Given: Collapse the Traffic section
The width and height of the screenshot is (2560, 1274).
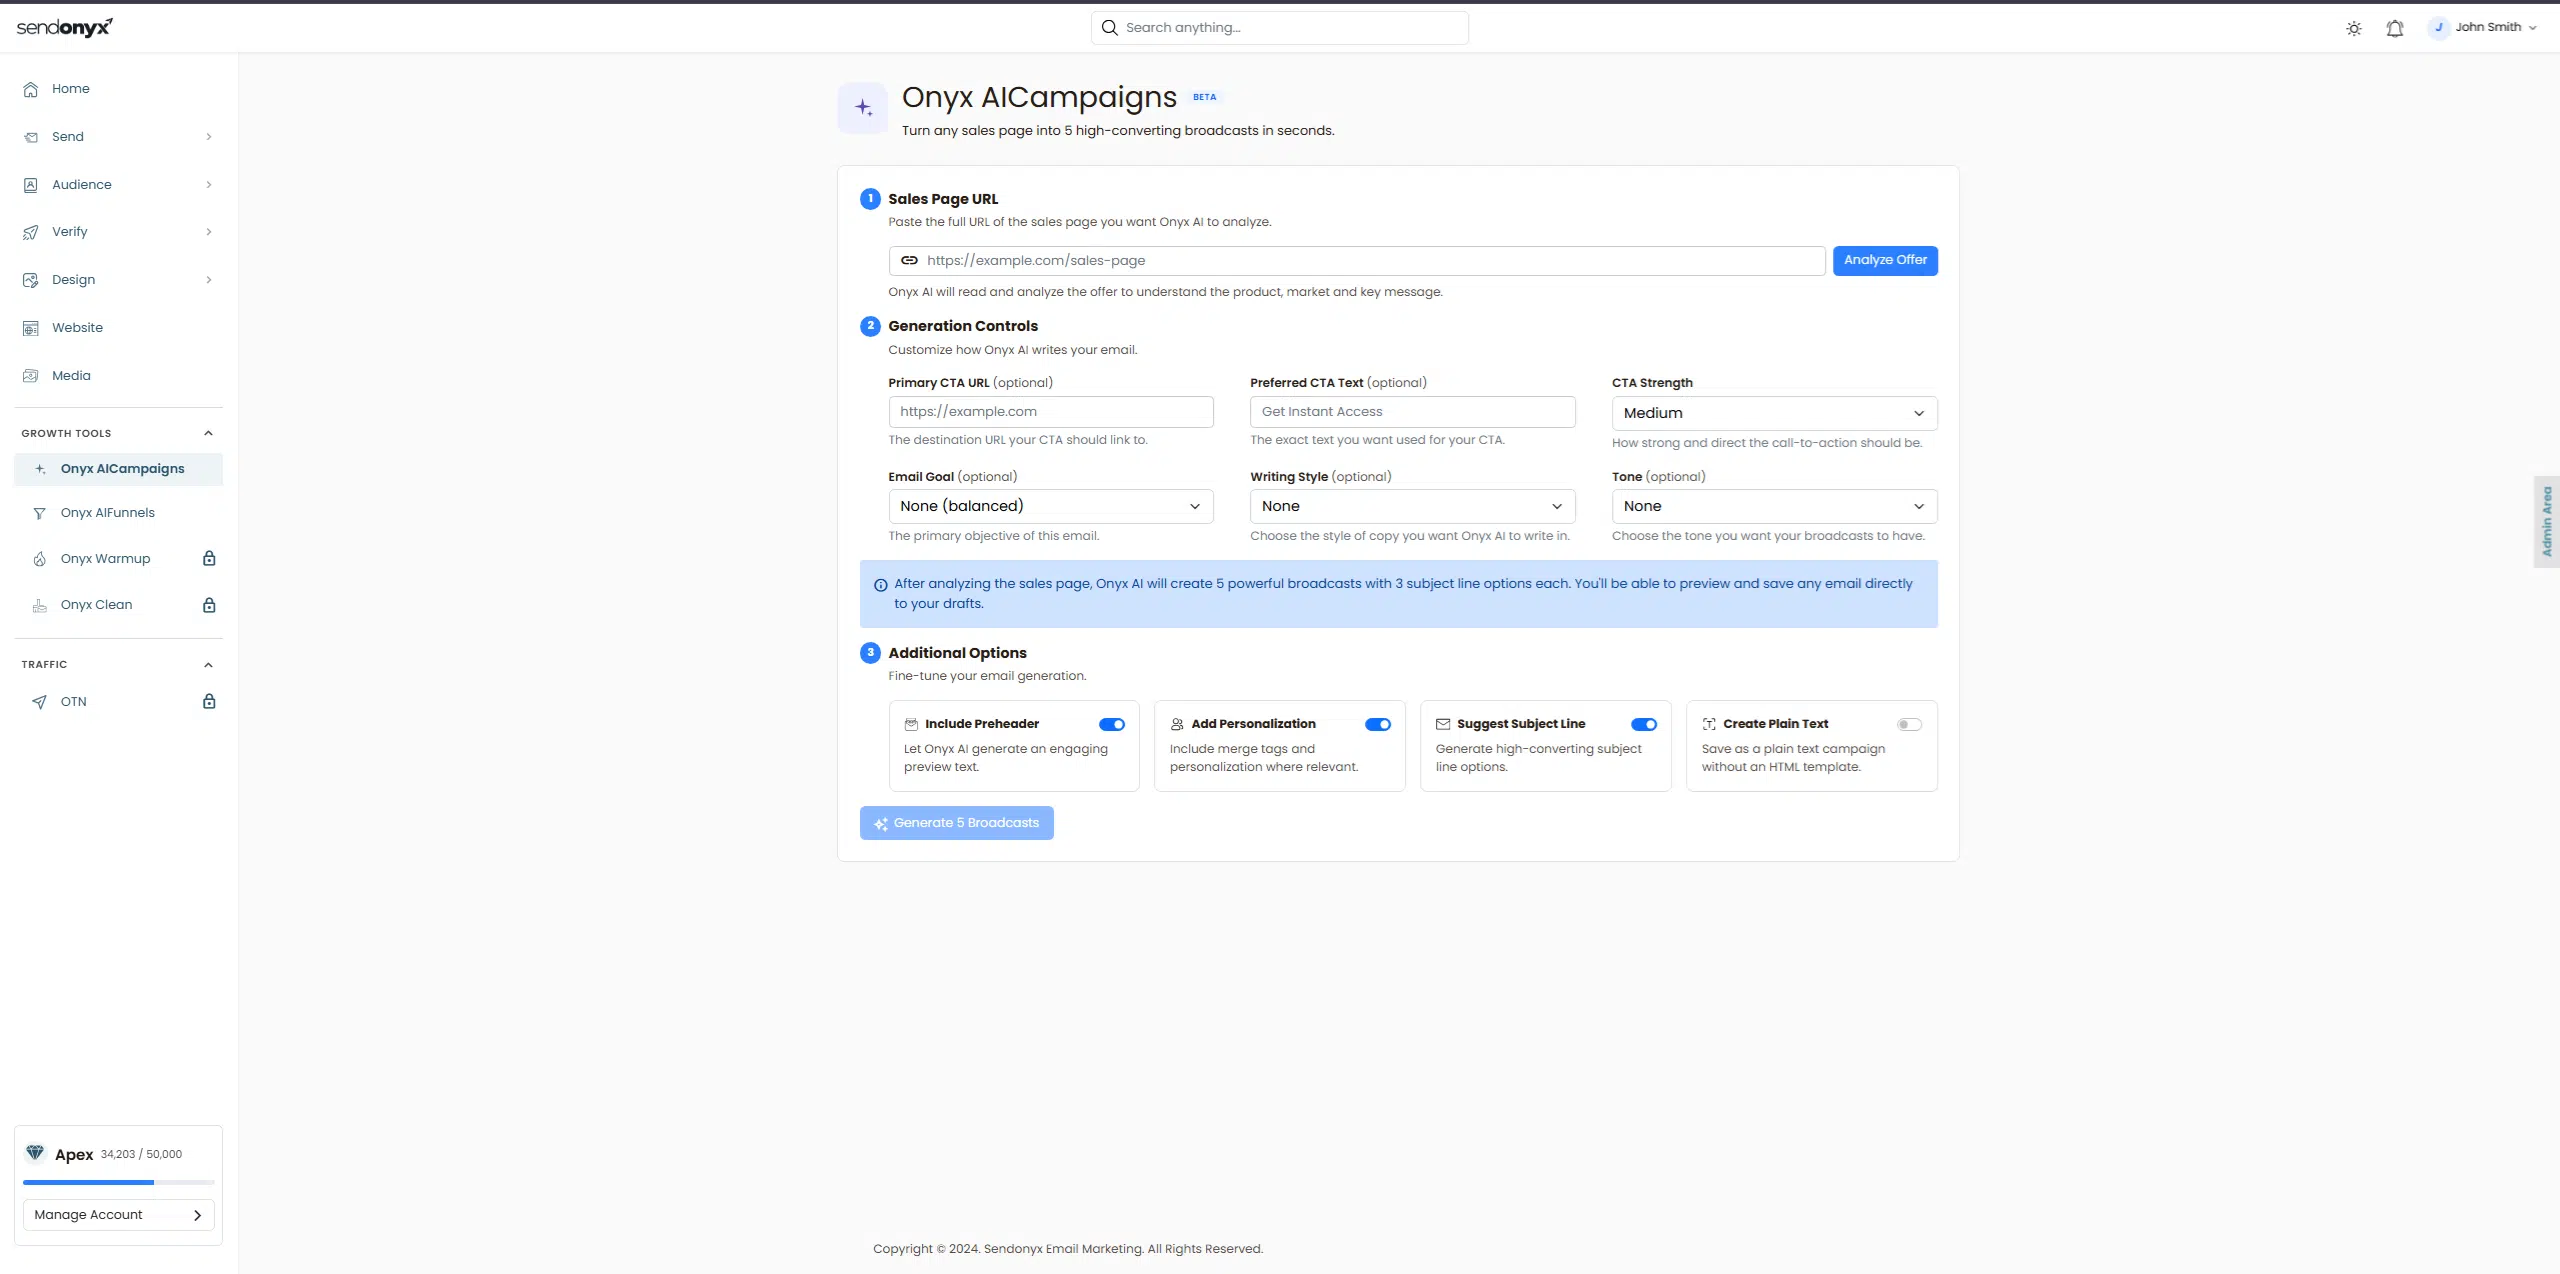Looking at the screenshot, I should (208, 665).
